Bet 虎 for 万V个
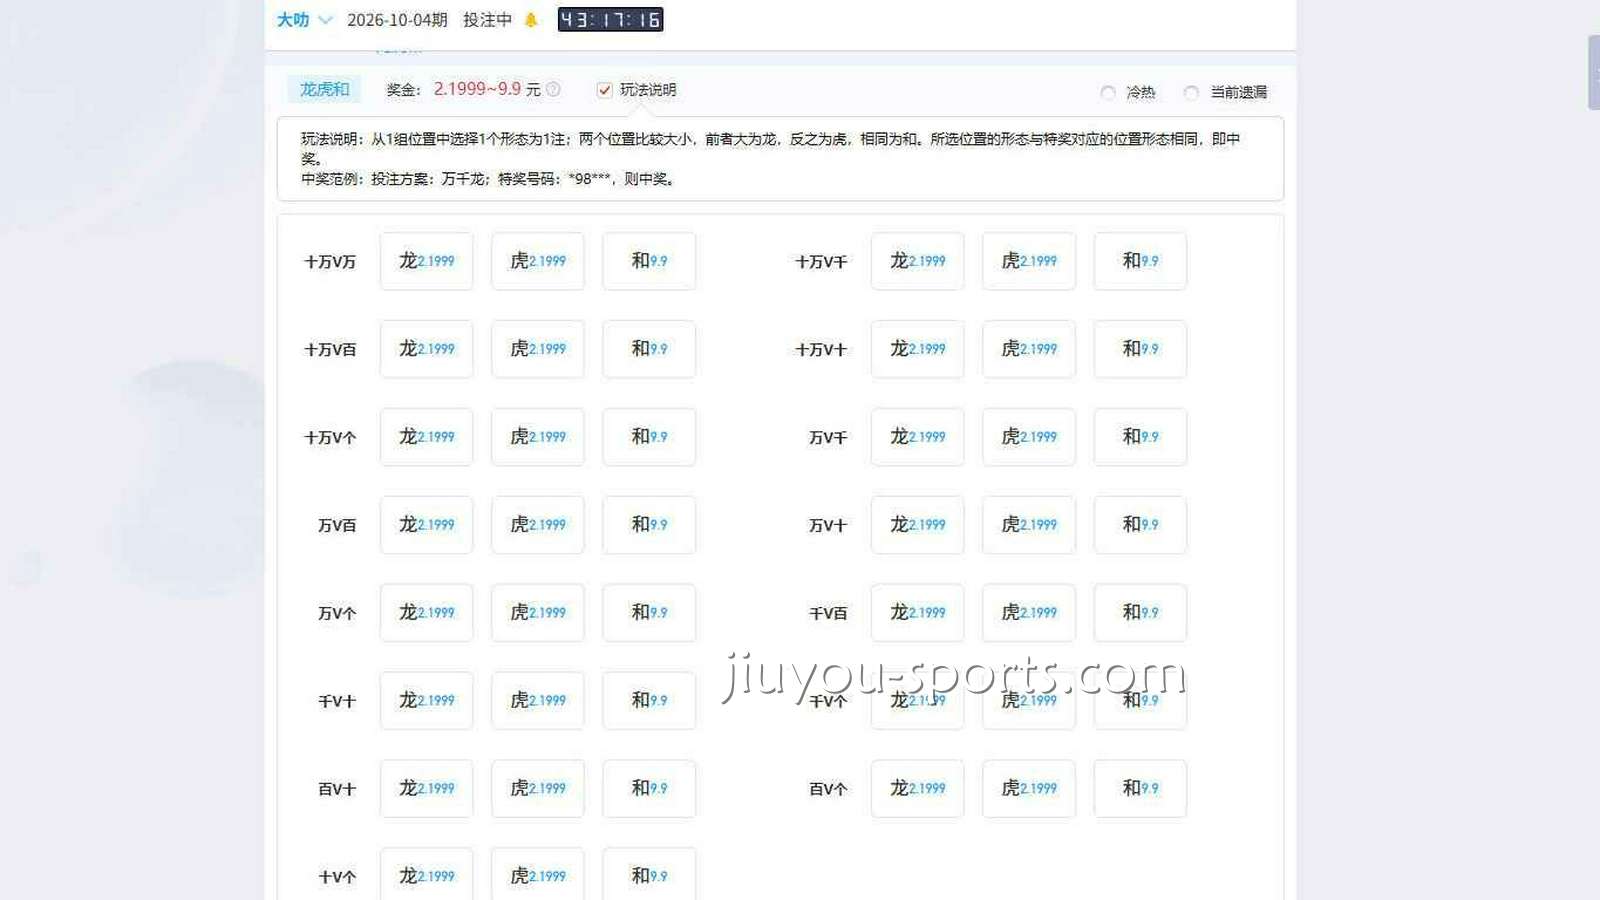 [x=537, y=613]
